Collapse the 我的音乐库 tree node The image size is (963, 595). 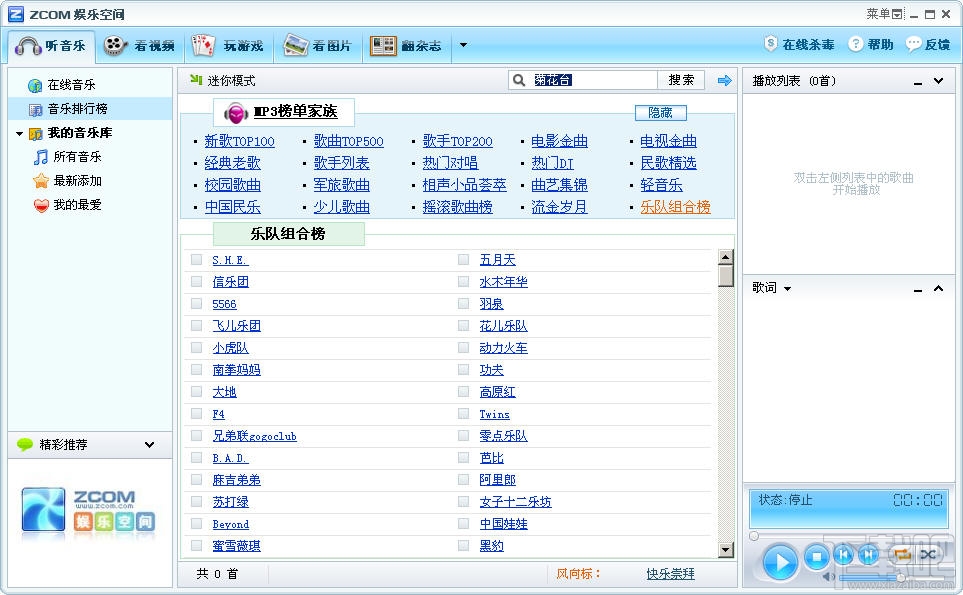[20, 133]
